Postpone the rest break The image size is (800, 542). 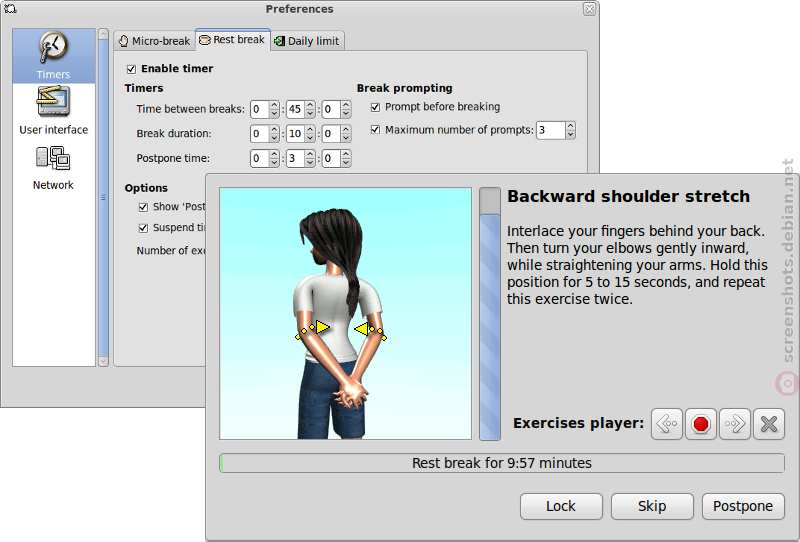coord(743,506)
